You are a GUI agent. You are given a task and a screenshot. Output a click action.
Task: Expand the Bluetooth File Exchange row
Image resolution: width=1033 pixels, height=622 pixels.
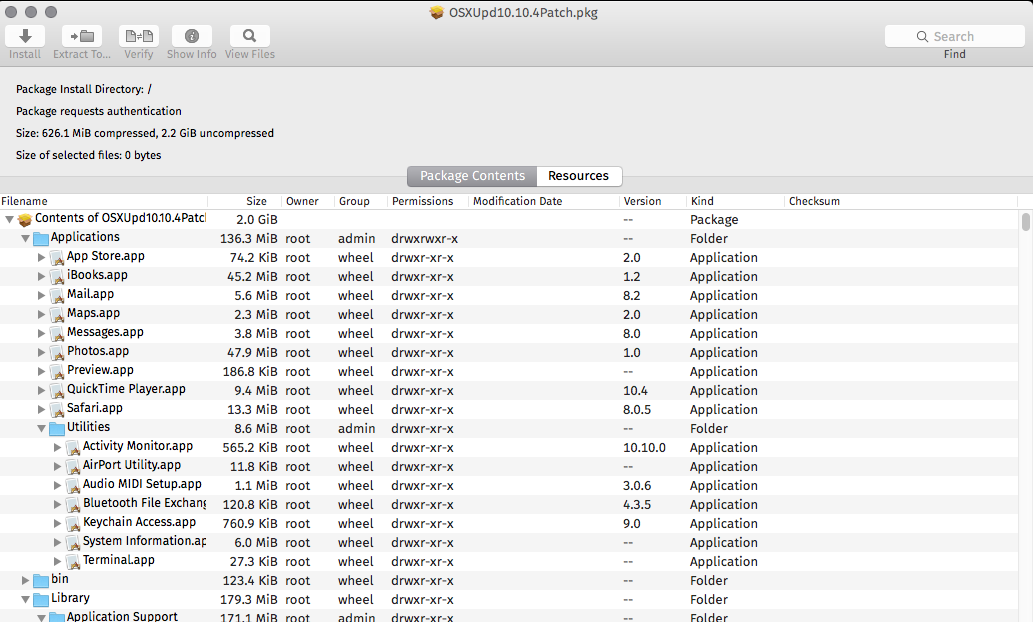(57, 505)
